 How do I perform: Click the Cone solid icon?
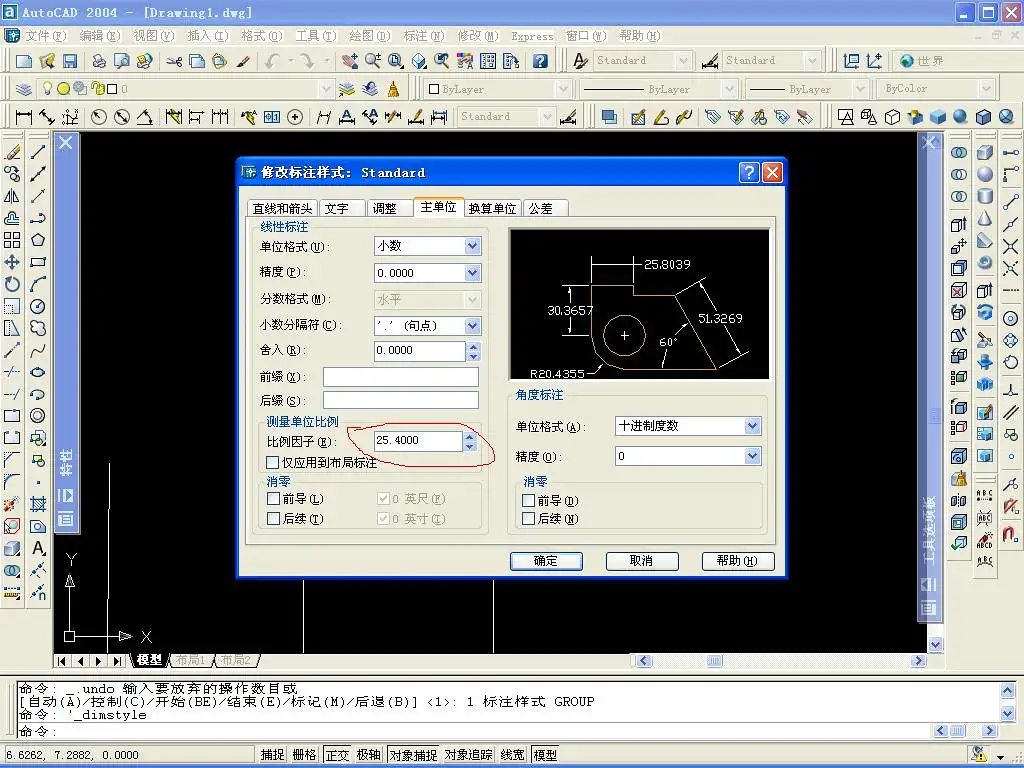[985, 218]
